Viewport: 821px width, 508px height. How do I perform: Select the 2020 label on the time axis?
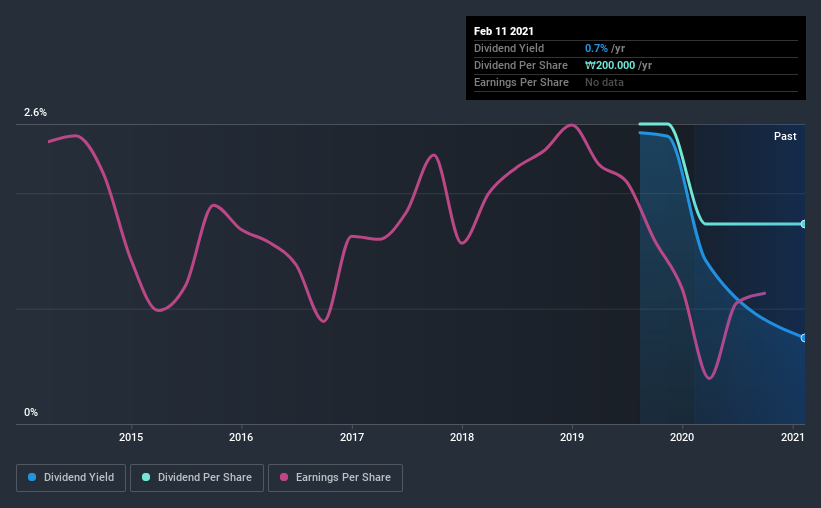click(682, 437)
